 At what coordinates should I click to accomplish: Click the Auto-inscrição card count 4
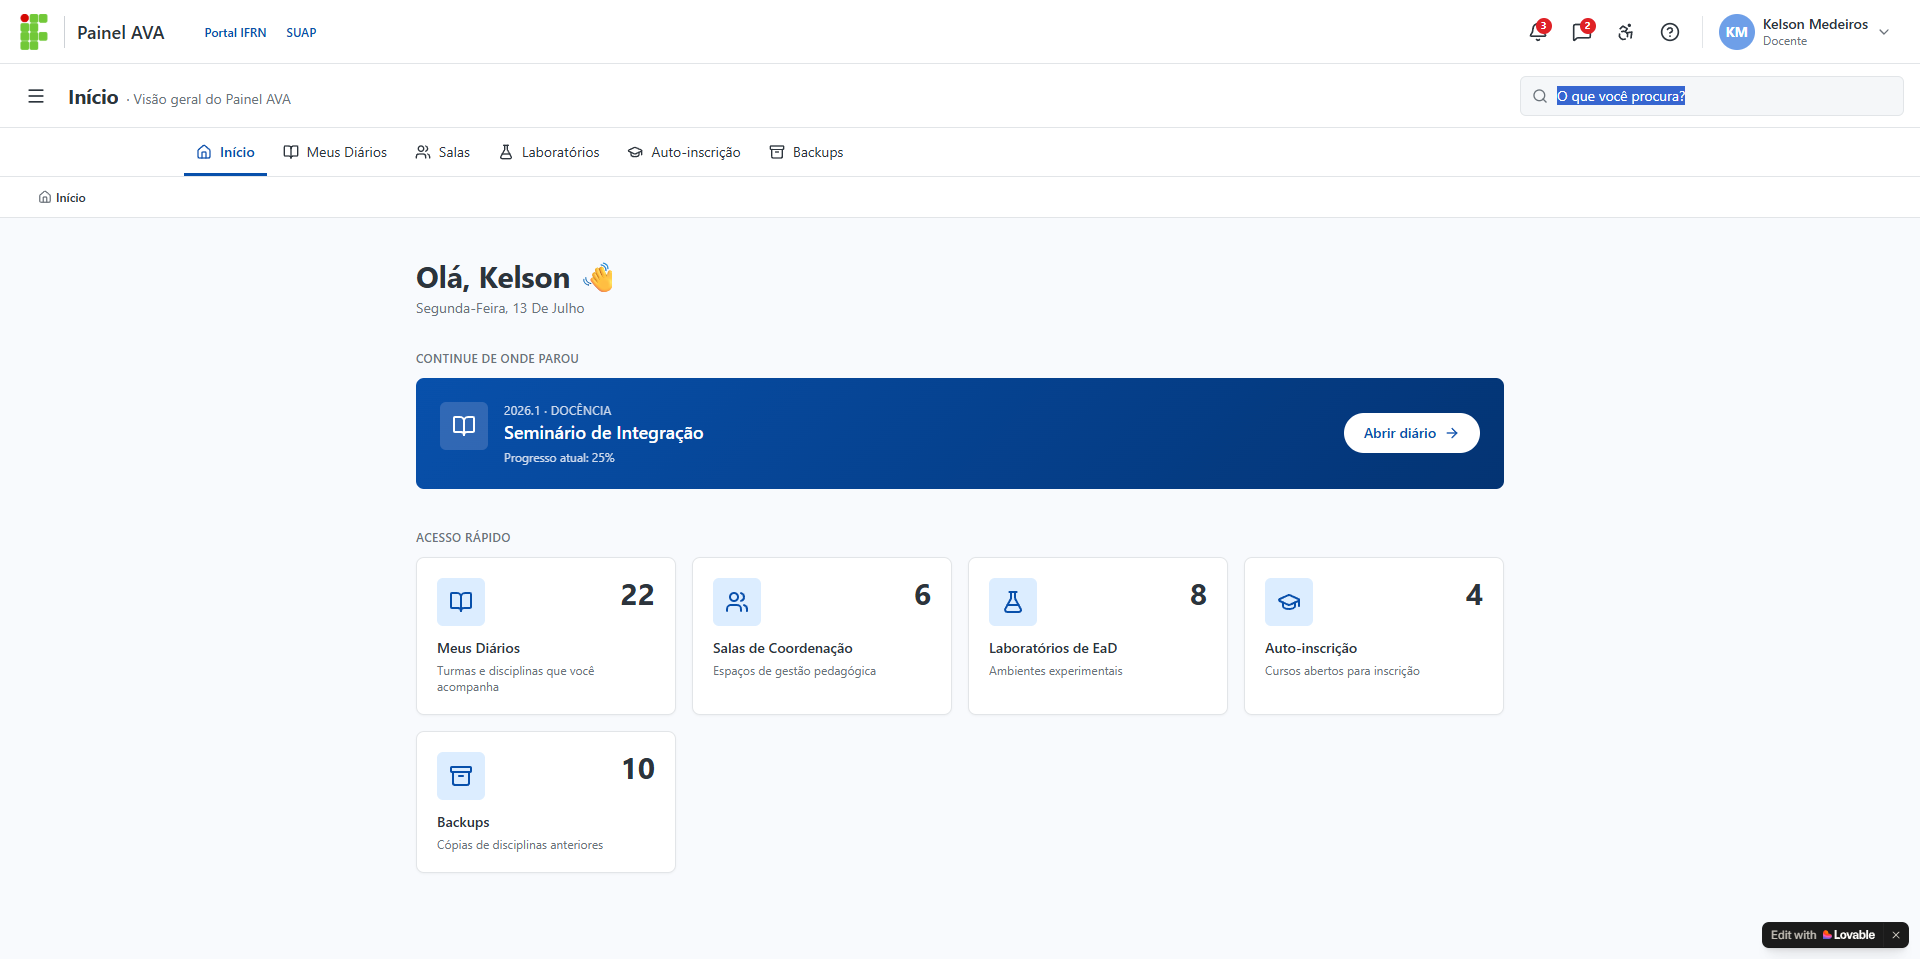tap(1474, 595)
